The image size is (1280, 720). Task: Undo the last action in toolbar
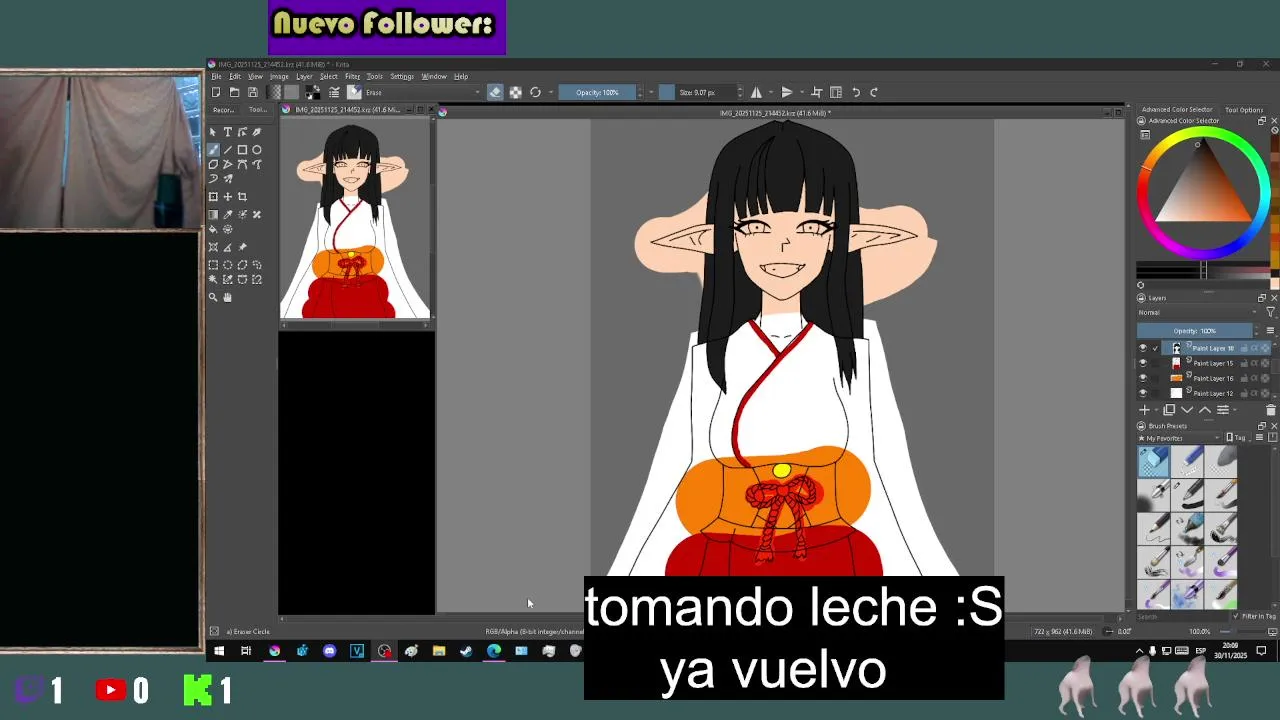click(856, 92)
